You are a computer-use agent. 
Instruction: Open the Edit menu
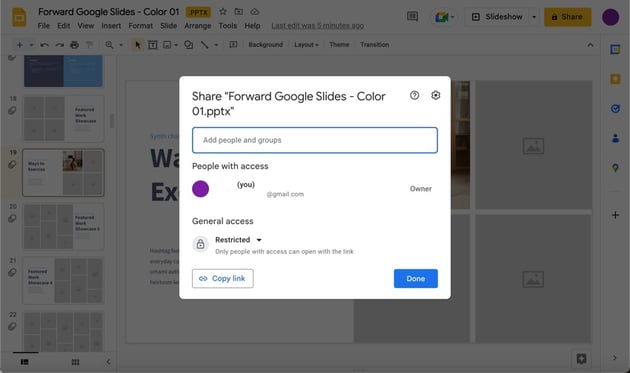coord(63,26)
